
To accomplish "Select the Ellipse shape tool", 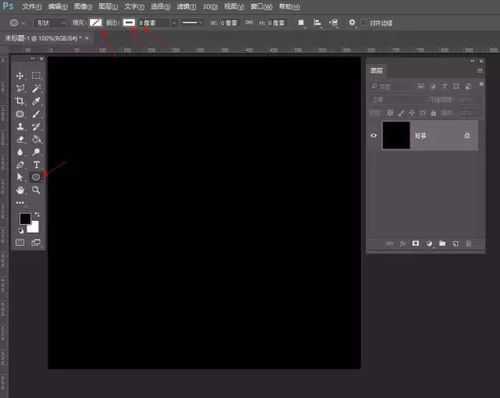I will pyautogui.click(x=36, y=177).
